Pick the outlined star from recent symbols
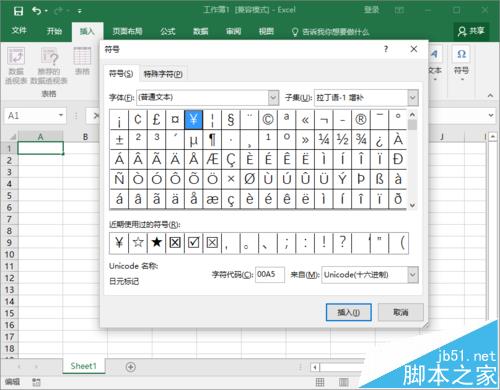Screen dimensions: 500x390 pos(138,243)
